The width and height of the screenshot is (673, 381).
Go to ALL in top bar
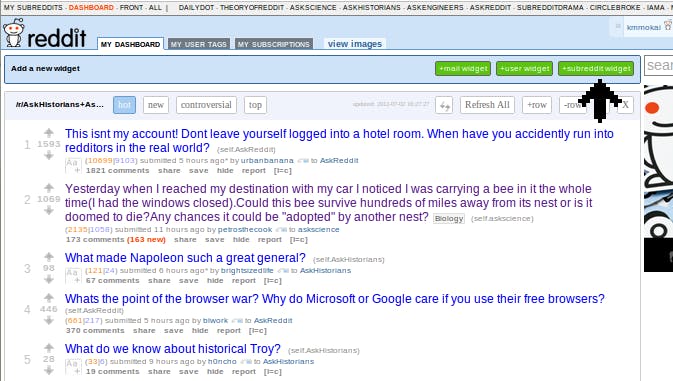coord(155,8)
